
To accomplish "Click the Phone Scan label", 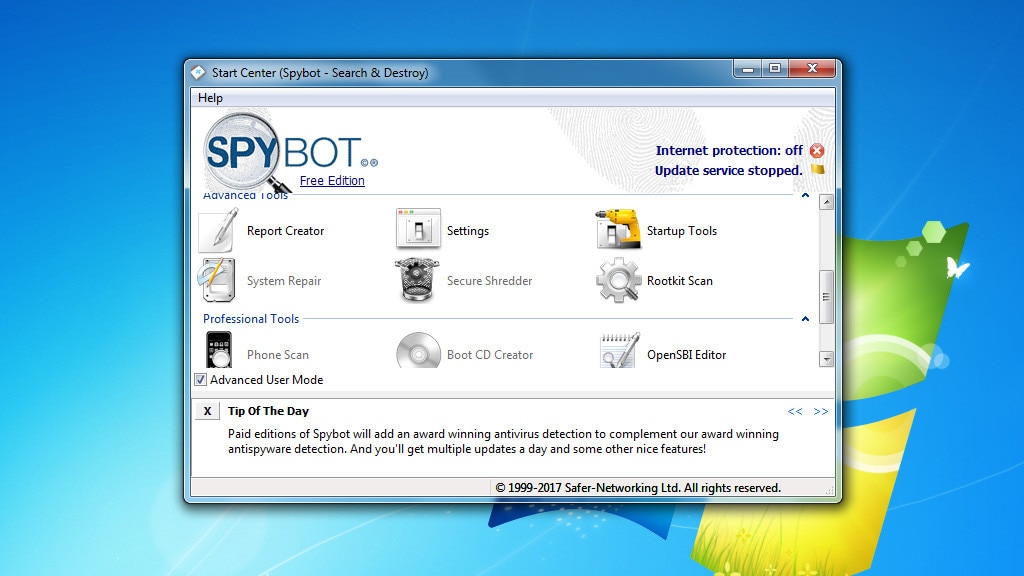I will click(x=278, y=355).
